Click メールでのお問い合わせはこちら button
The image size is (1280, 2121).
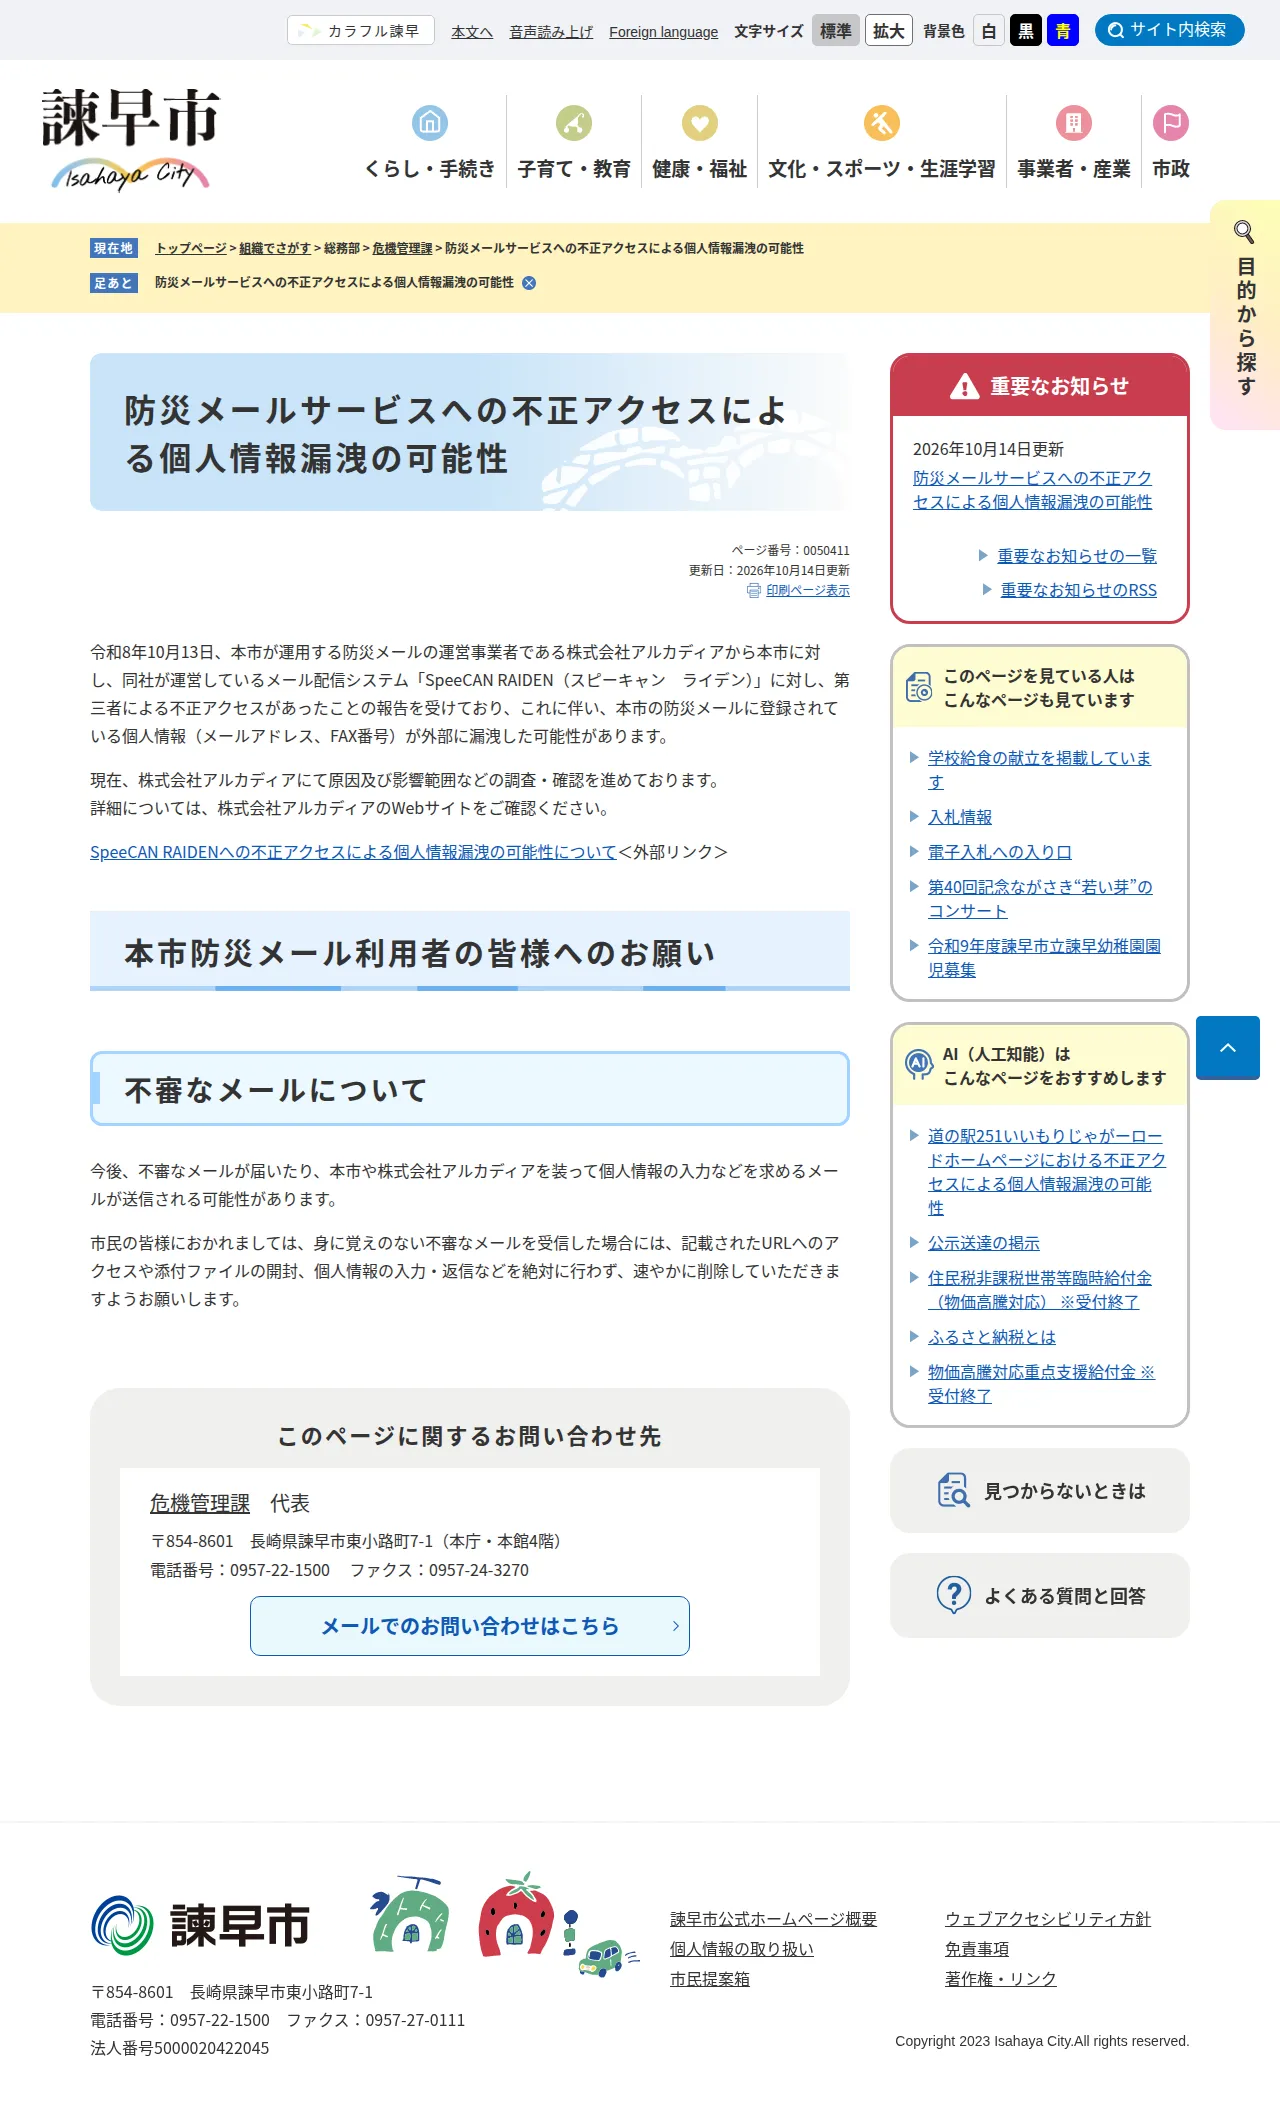[x=470, y=1626]
